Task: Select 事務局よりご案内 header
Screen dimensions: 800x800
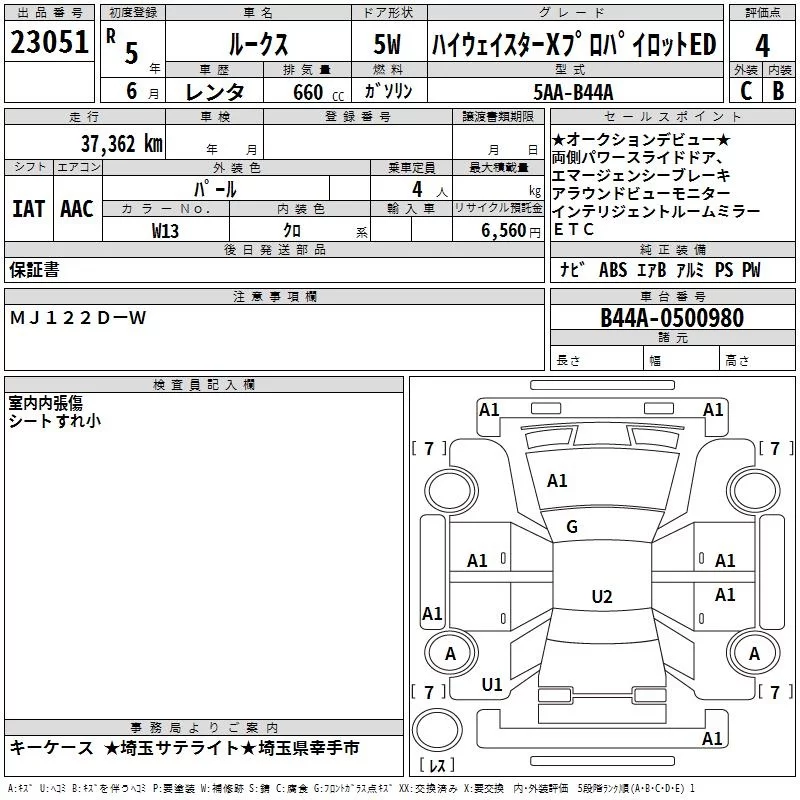Action: [204, 728]
